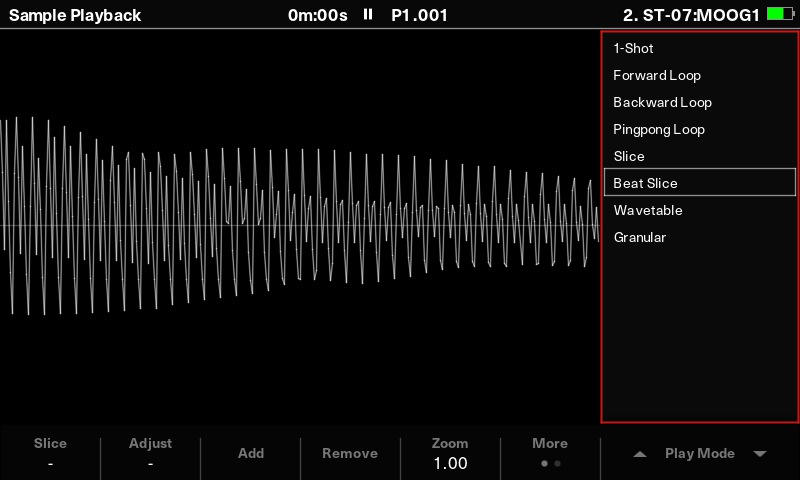Click the 0m:00s time display
The height and width of the screenshot is (480, 800).
pos(317,15)
